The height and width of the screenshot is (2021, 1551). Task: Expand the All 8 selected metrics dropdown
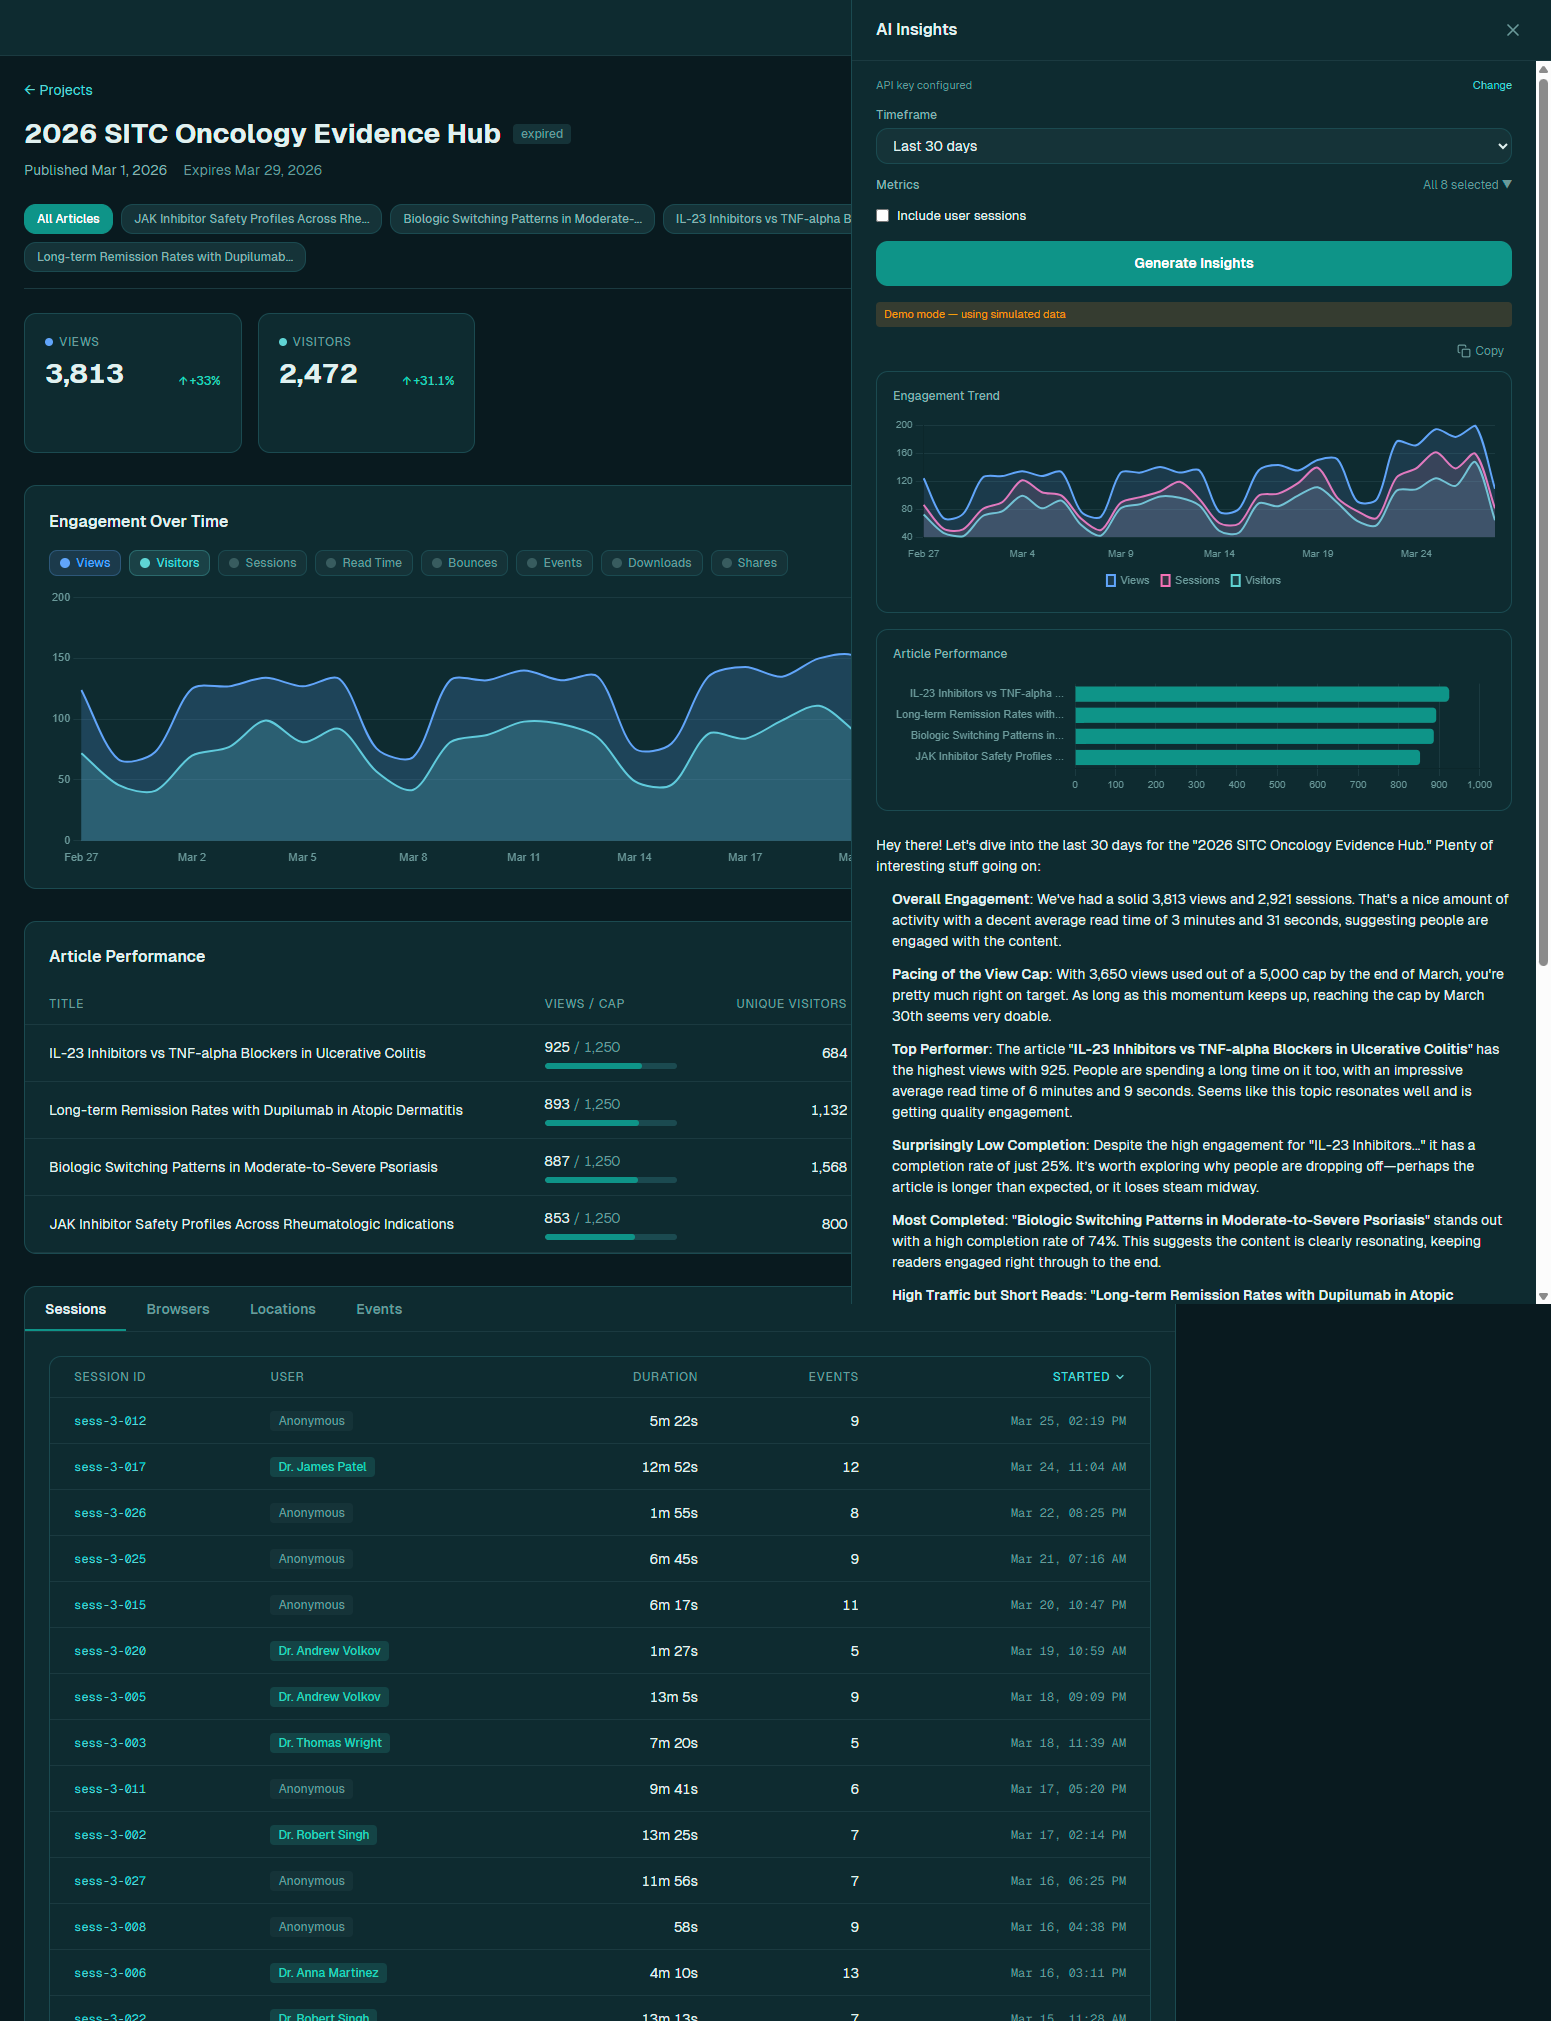(1467, 185)
